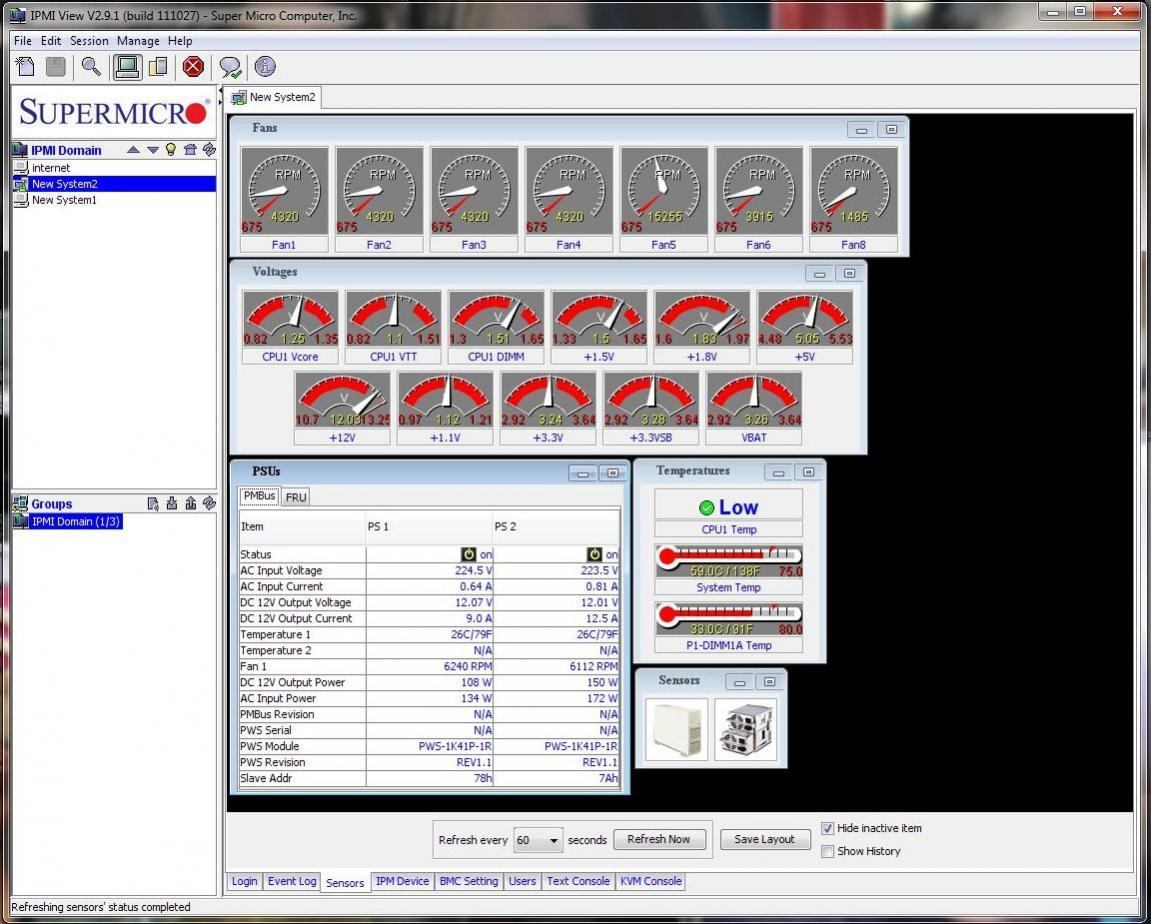Click the Fan5 RPM gauge

pyautogui.click(x=664, y=191)
